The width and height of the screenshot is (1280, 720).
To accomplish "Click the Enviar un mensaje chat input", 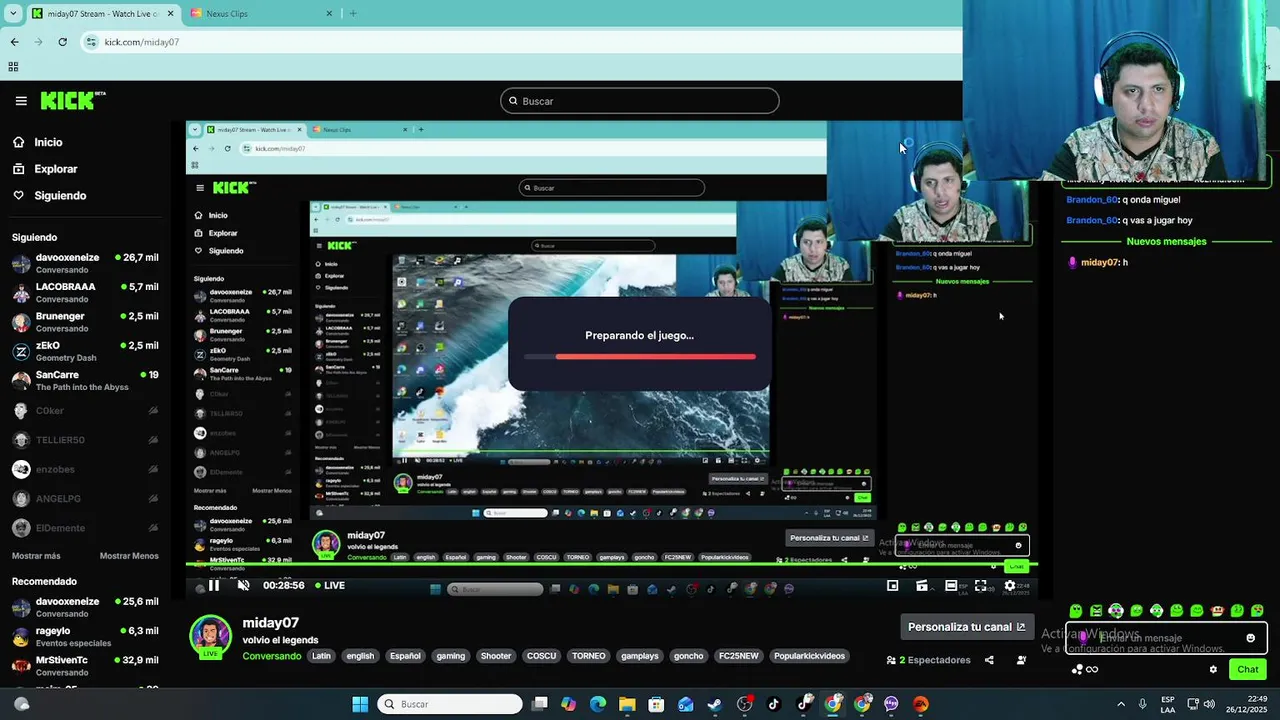I will (1166, 638).
